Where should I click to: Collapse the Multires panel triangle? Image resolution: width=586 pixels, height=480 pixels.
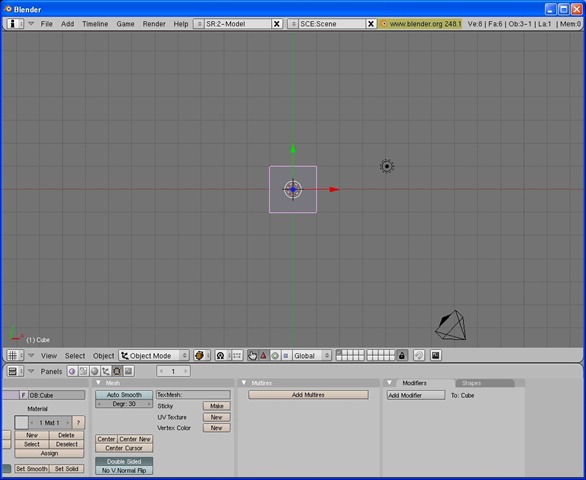click(x=244, y=383)
